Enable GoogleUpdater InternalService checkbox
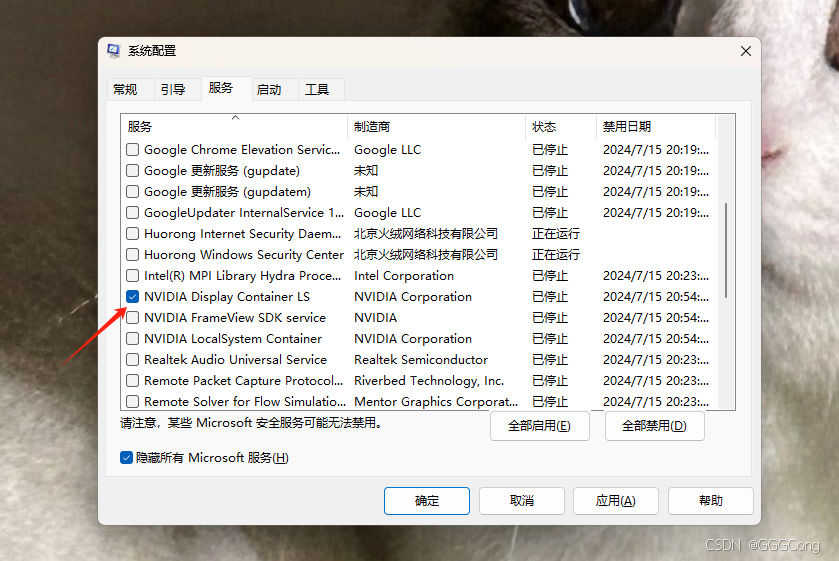The width and height of the screenshot is (839, 561). click(x=132, y=213)
